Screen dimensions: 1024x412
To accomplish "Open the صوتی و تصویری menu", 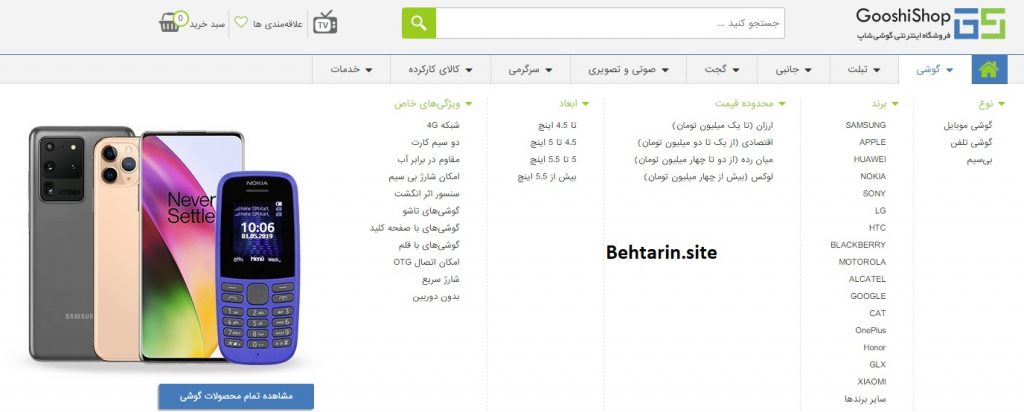I will 628,69.
